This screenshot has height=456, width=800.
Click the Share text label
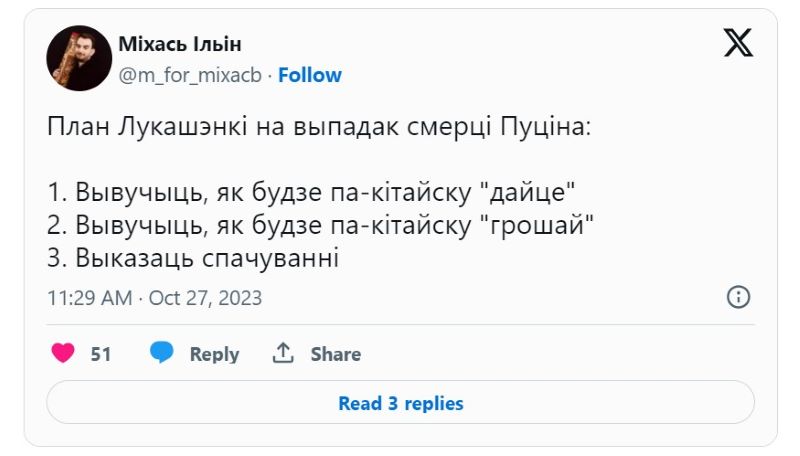click(335, 354)
